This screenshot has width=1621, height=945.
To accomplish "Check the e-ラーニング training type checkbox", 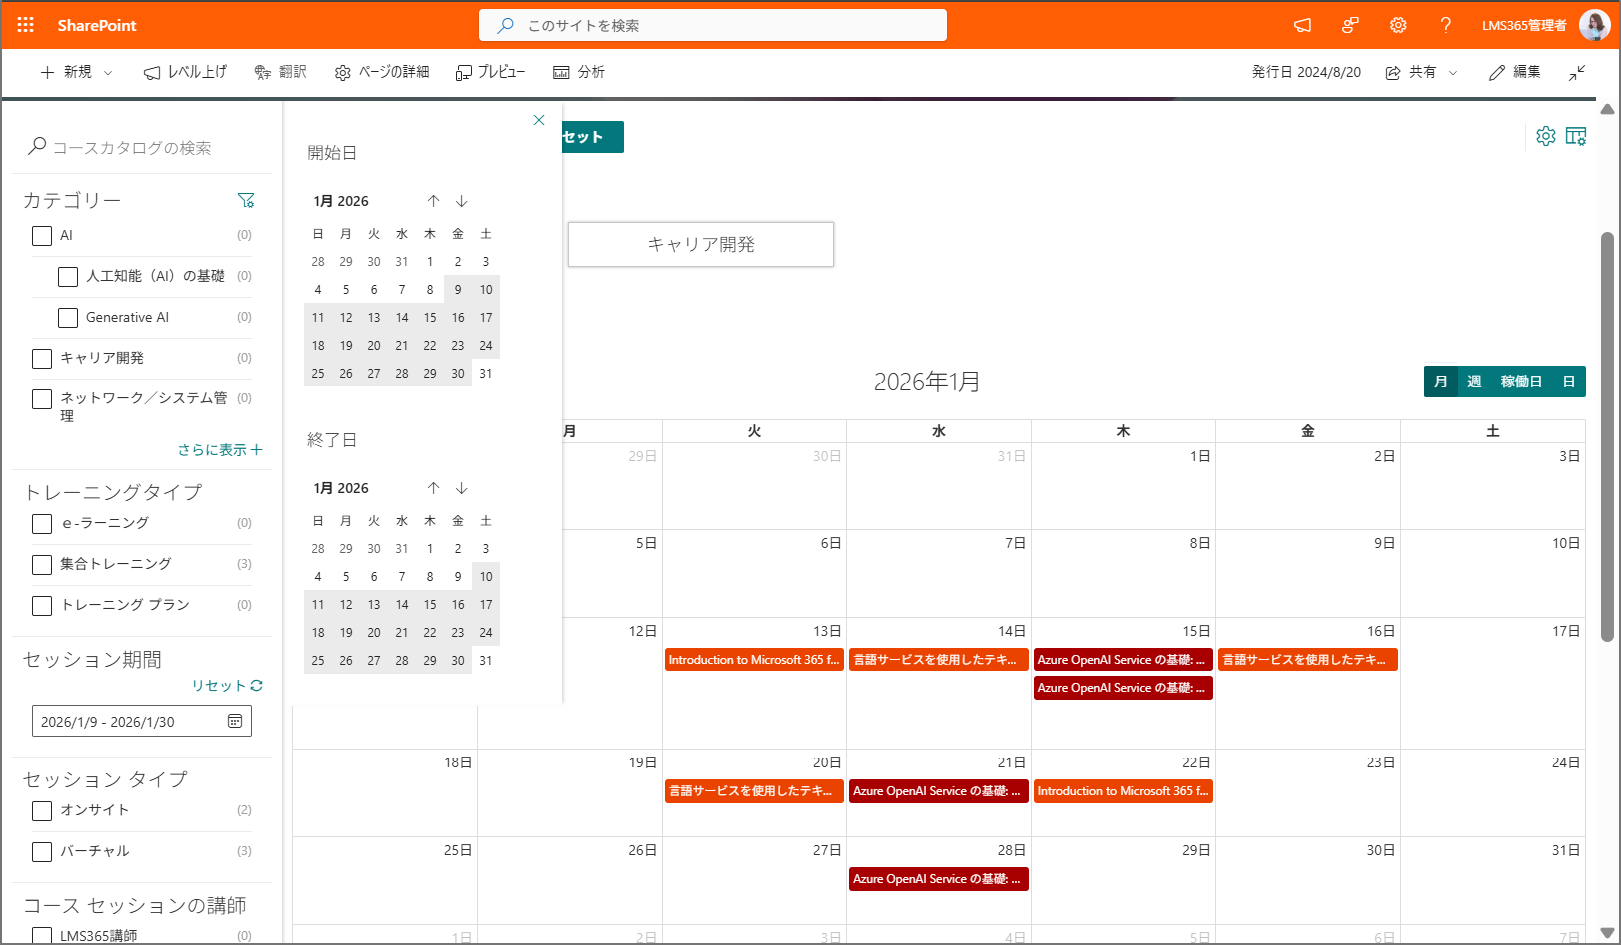I will [42, 524].
